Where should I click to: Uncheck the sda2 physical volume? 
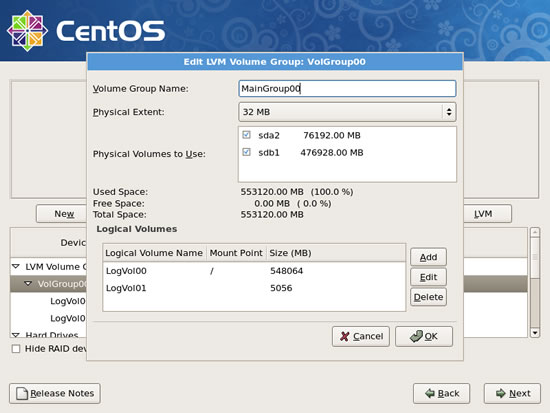[x=246, y=135]
